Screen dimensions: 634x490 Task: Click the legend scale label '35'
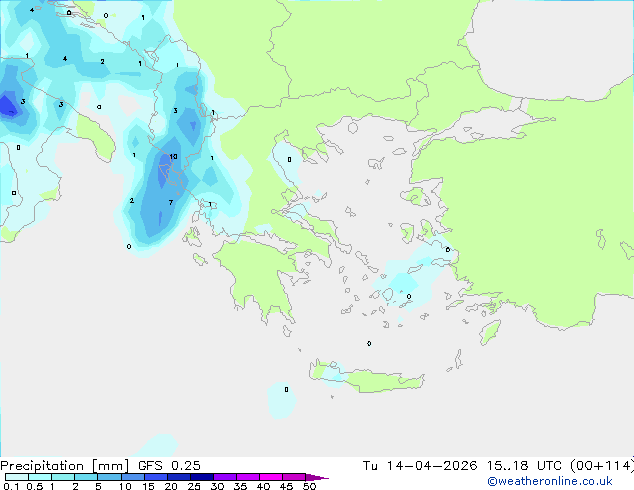pos(240,486)
